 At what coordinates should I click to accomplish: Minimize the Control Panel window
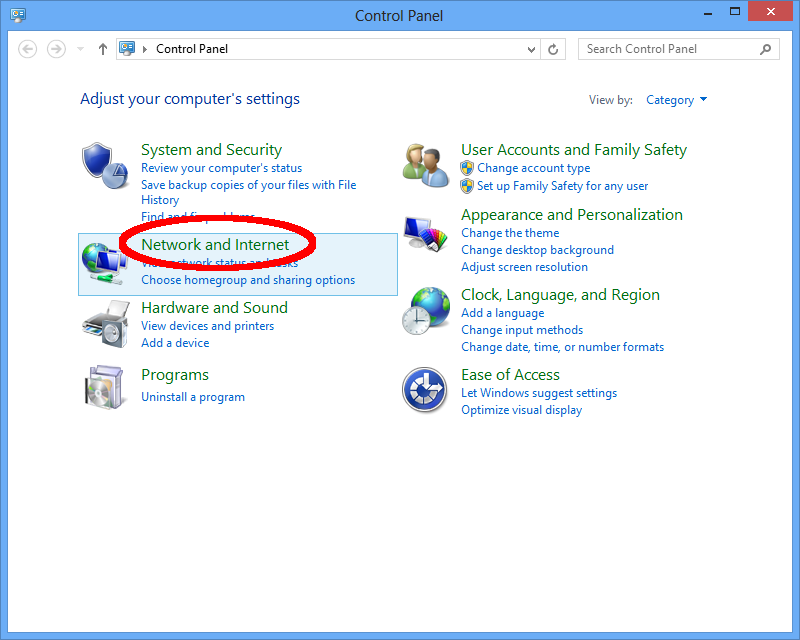[708, 12]
